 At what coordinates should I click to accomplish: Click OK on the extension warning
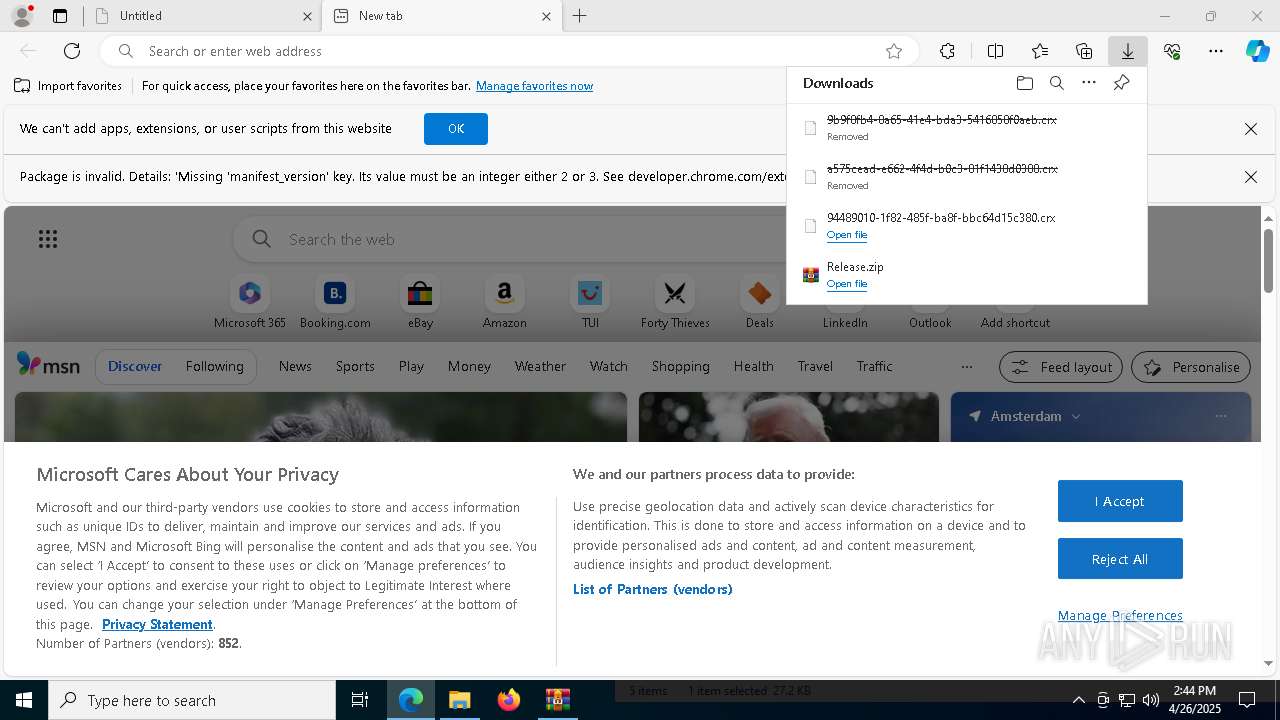click(456, 128)
